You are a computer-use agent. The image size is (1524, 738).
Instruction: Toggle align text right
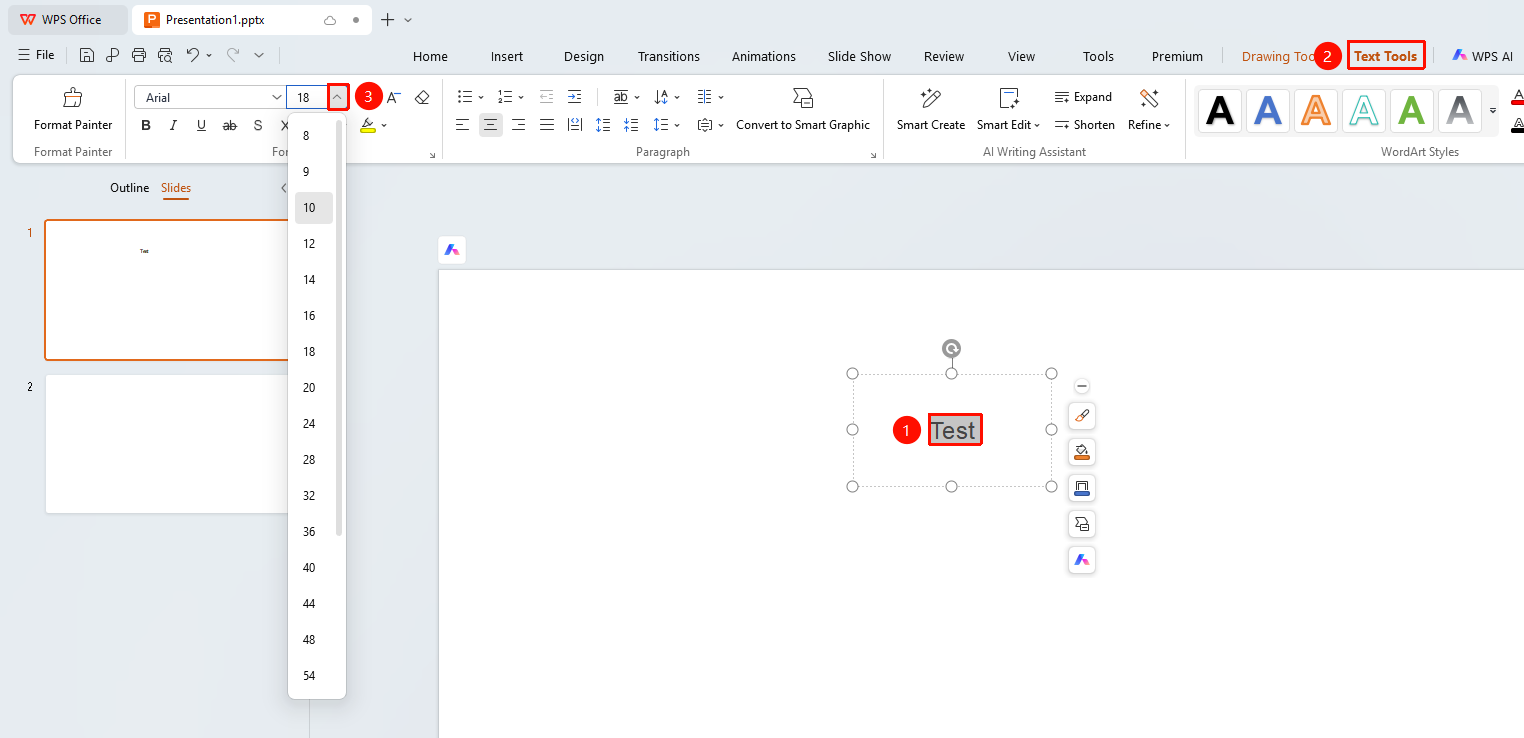[x=518, y=125]
